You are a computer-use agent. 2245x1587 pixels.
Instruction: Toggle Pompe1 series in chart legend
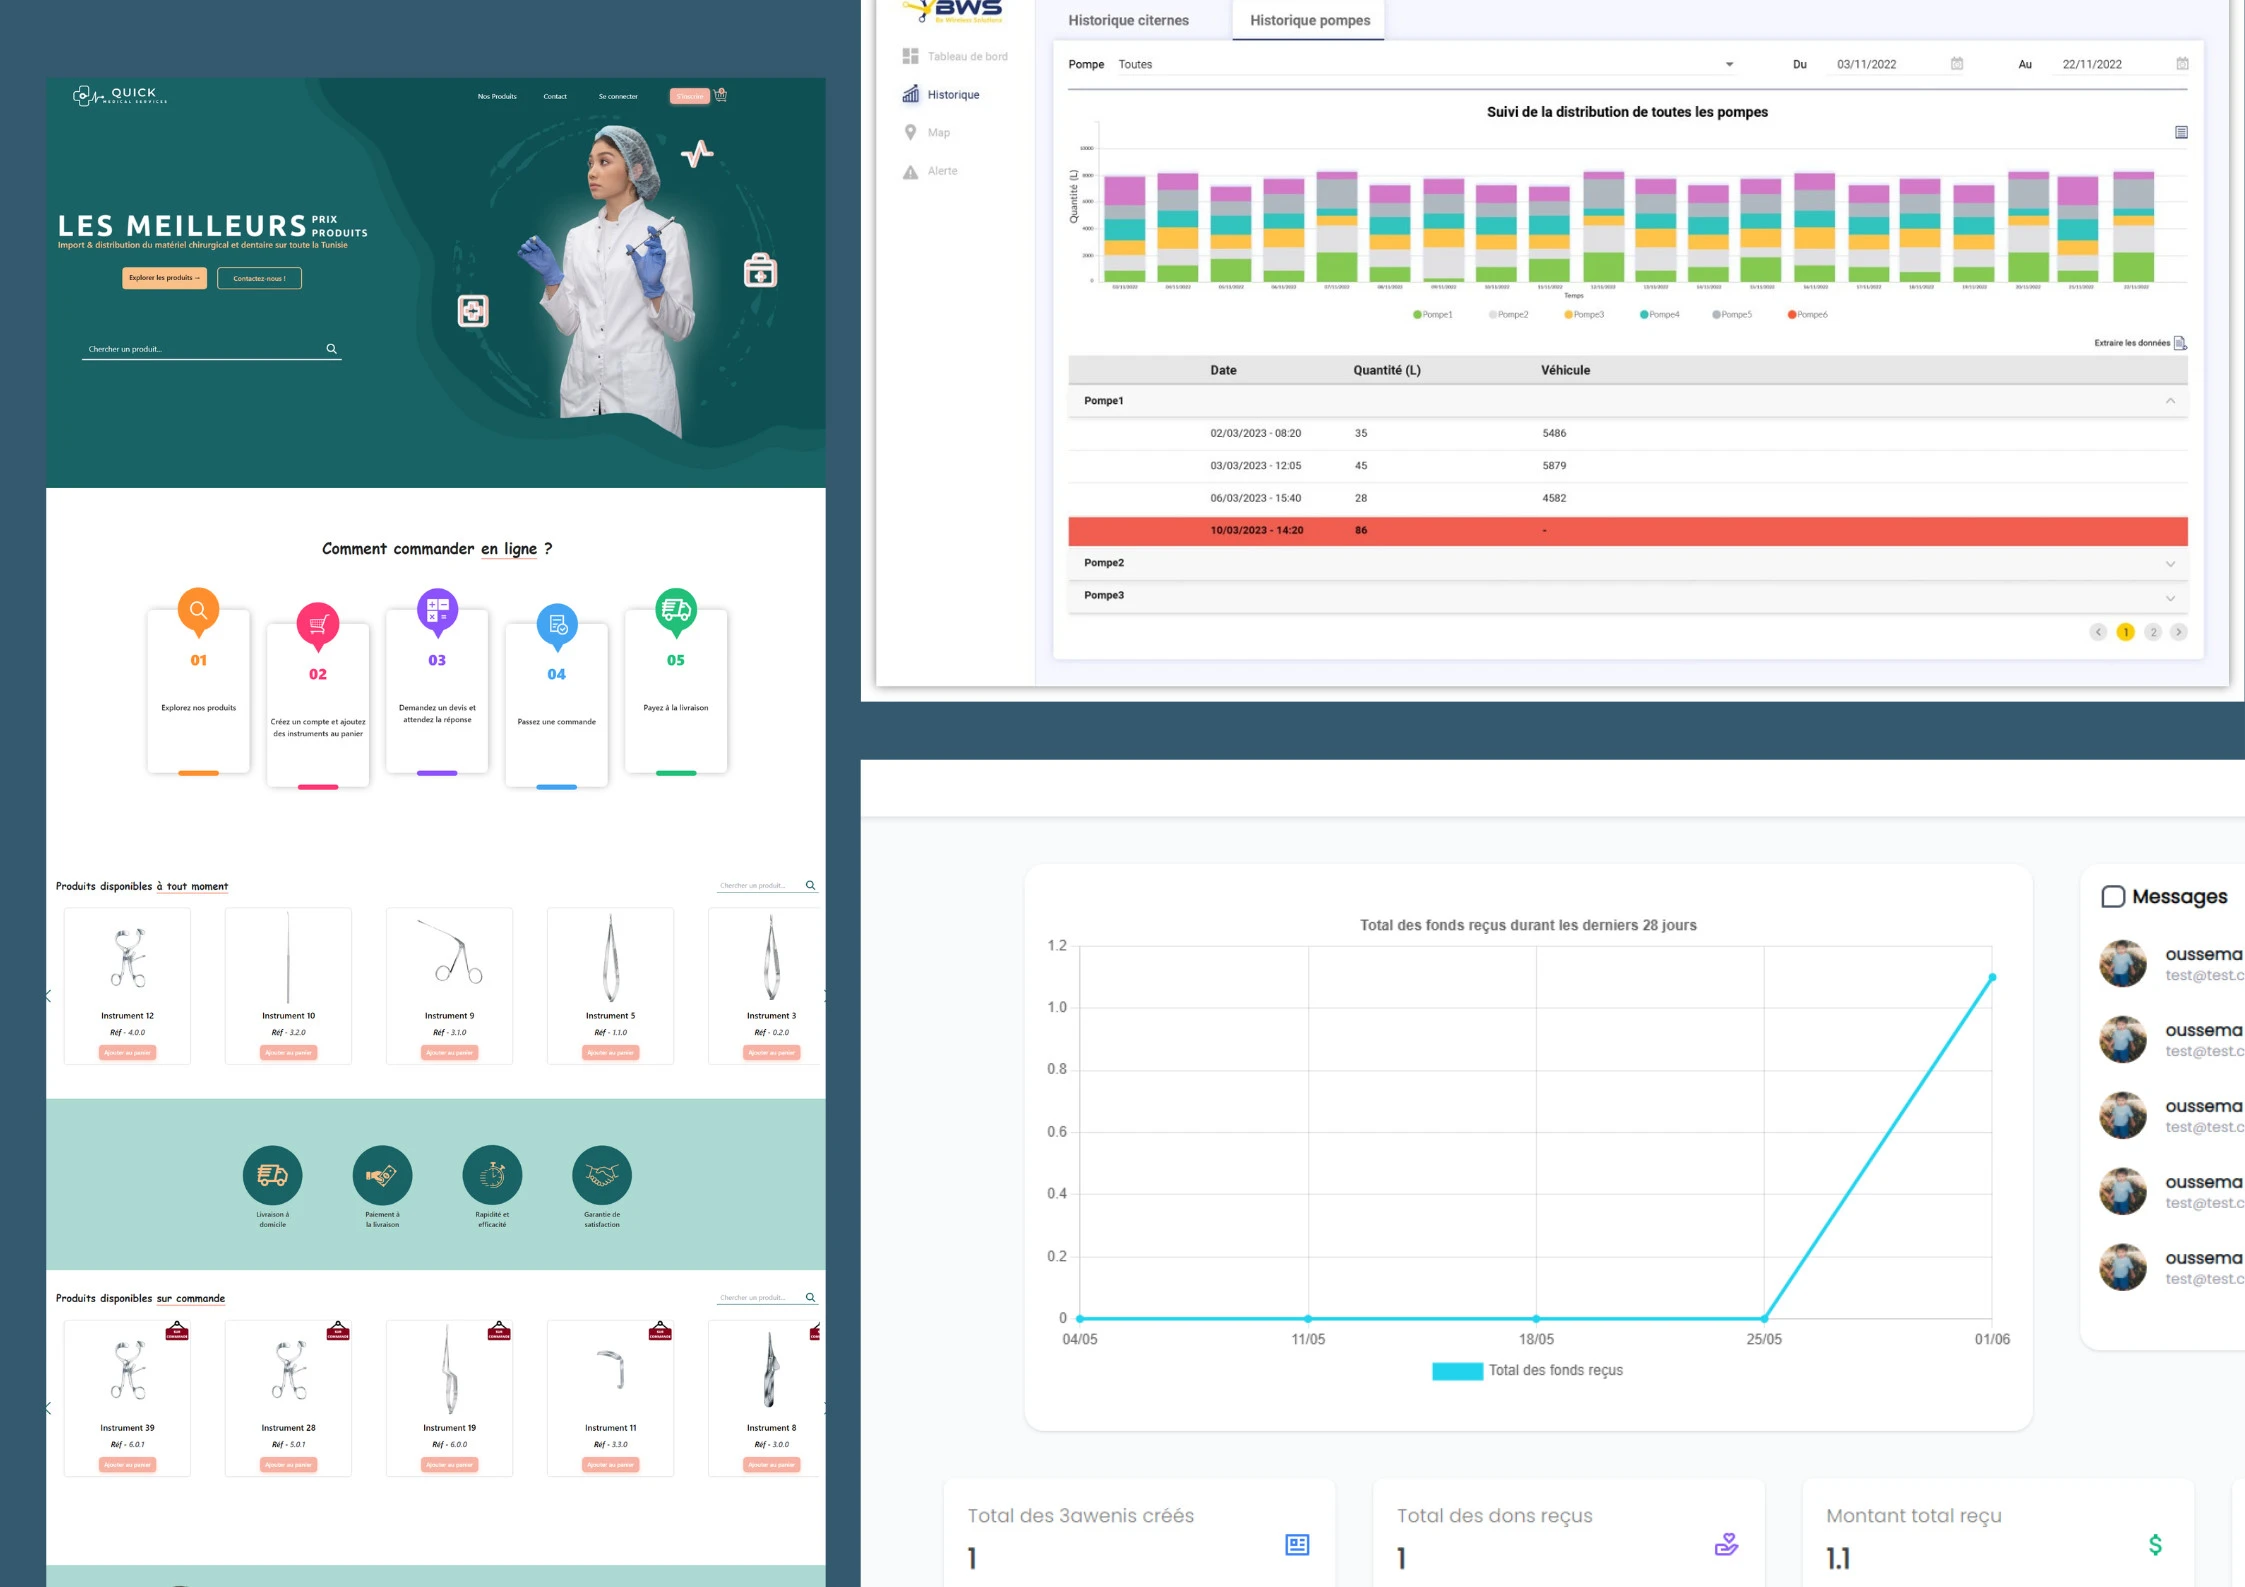pos(1431,315)
